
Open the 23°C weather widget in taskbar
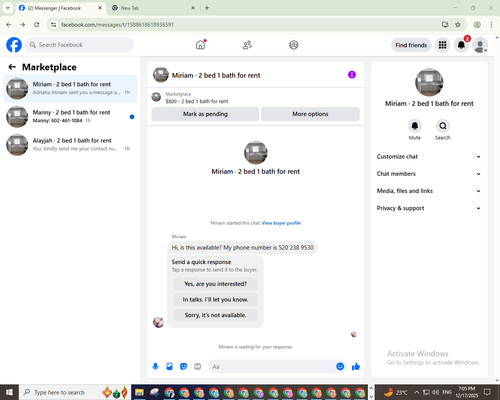[396, 392]
